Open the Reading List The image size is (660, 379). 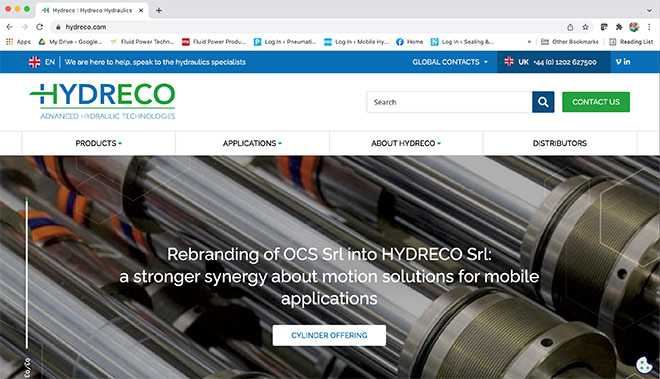pos(631,42)
